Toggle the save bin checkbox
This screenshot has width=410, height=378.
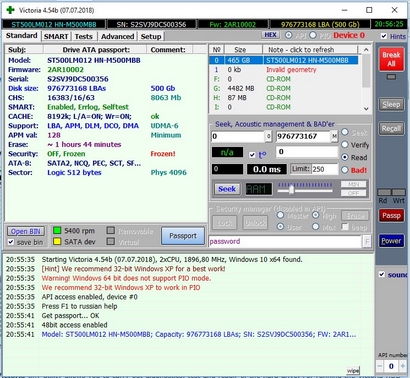(11, 242)
